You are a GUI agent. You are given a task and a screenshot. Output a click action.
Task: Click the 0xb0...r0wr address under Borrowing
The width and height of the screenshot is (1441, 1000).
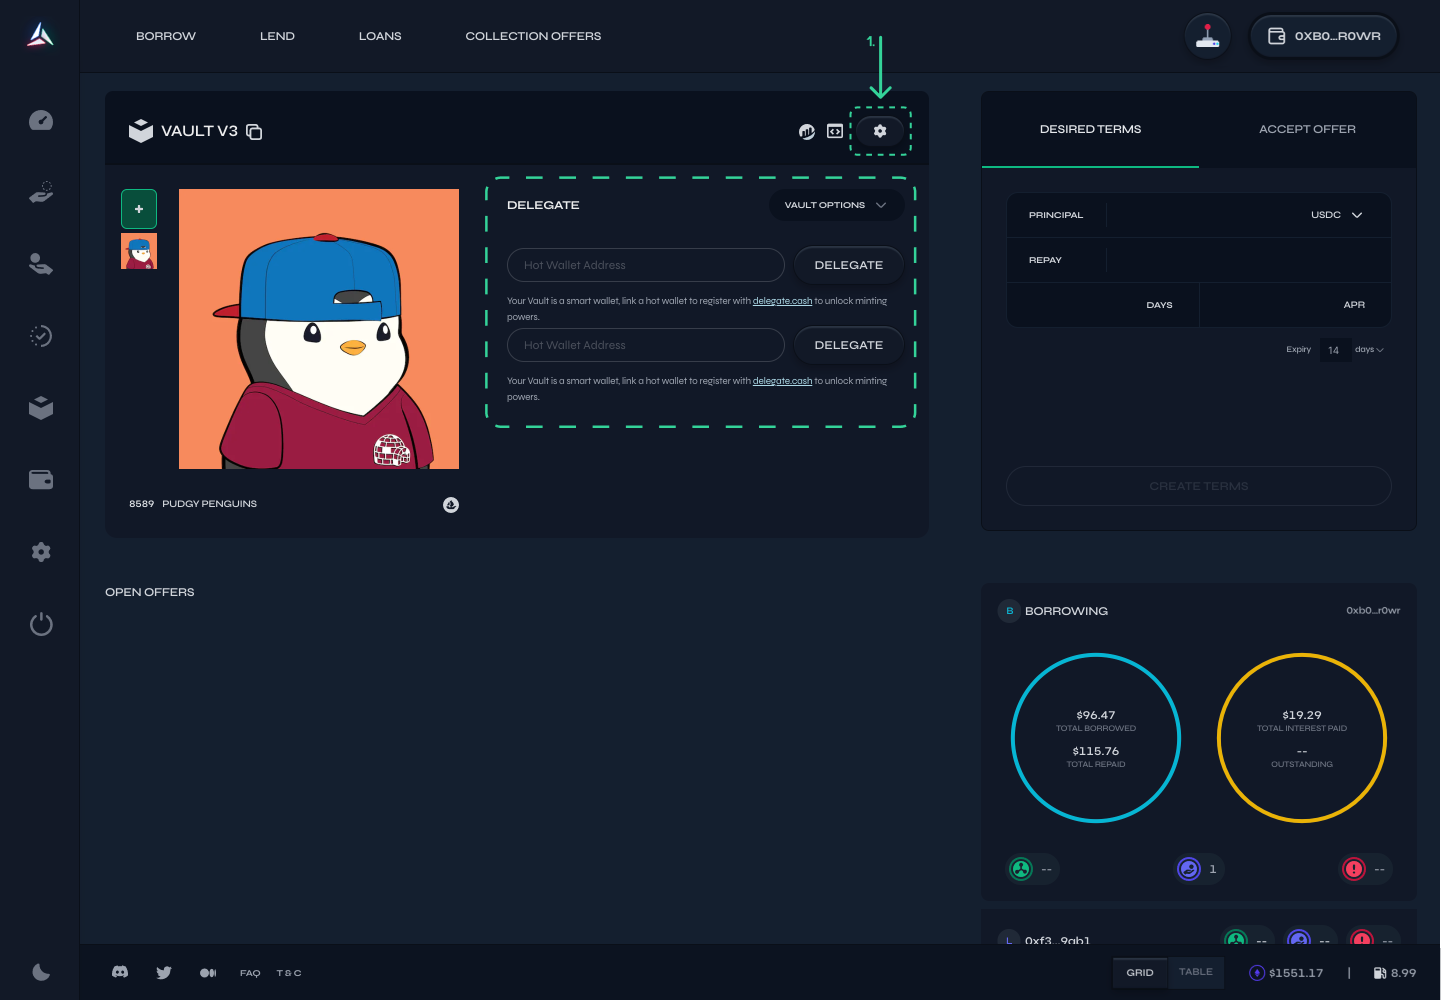[x=1373, y=610]
